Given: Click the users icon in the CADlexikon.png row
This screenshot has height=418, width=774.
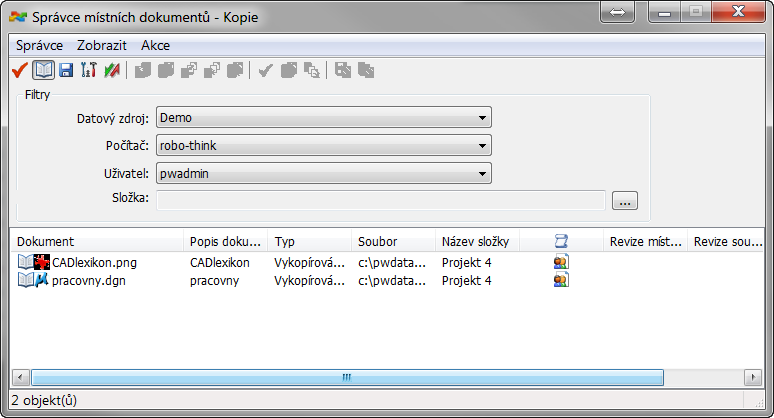Looking at the screenshot, I should (561, 263).
